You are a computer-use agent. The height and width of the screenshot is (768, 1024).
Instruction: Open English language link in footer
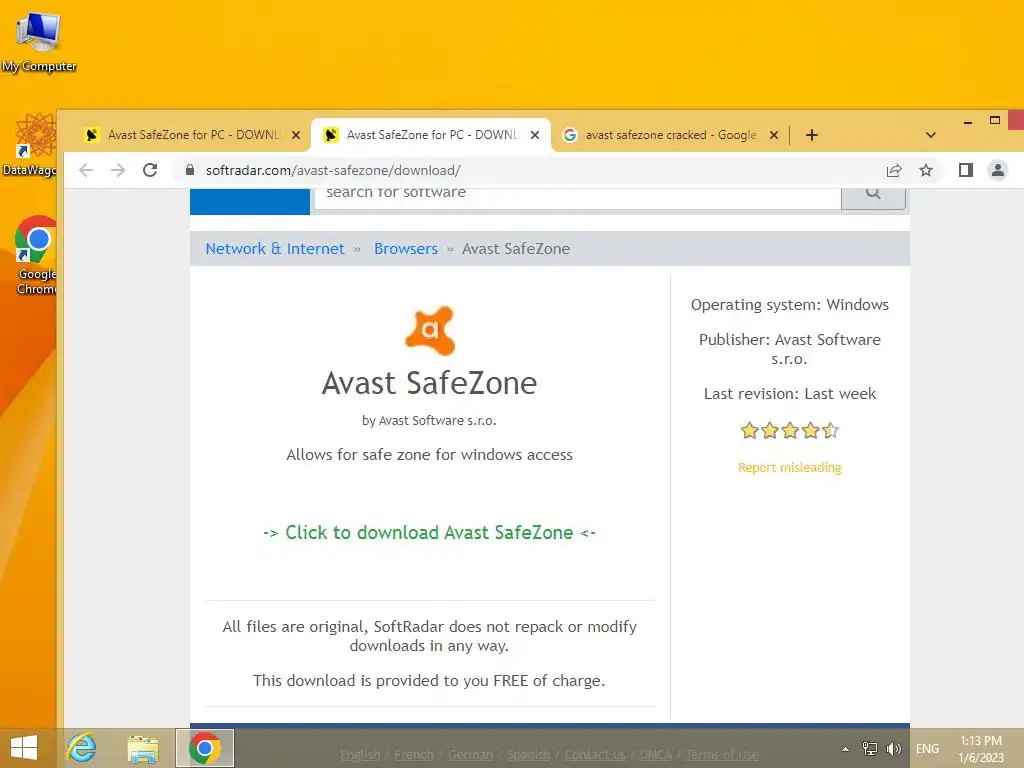360,755
